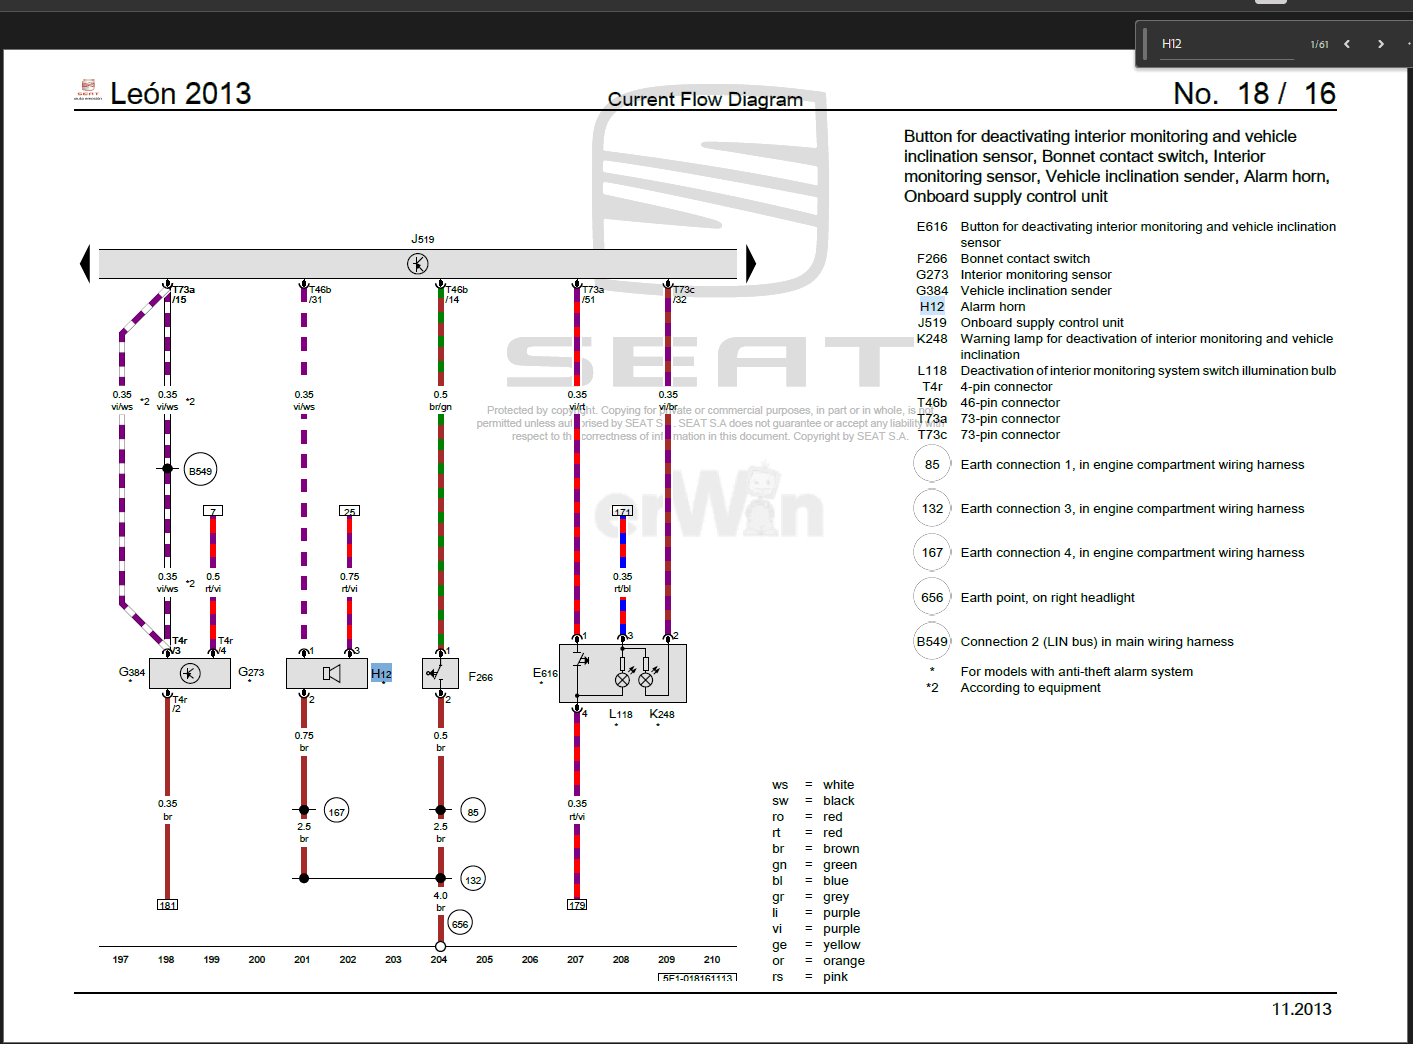Click earth point 656 circle in the wiring
The image size is (1413, 1044).
pos(459,924)
